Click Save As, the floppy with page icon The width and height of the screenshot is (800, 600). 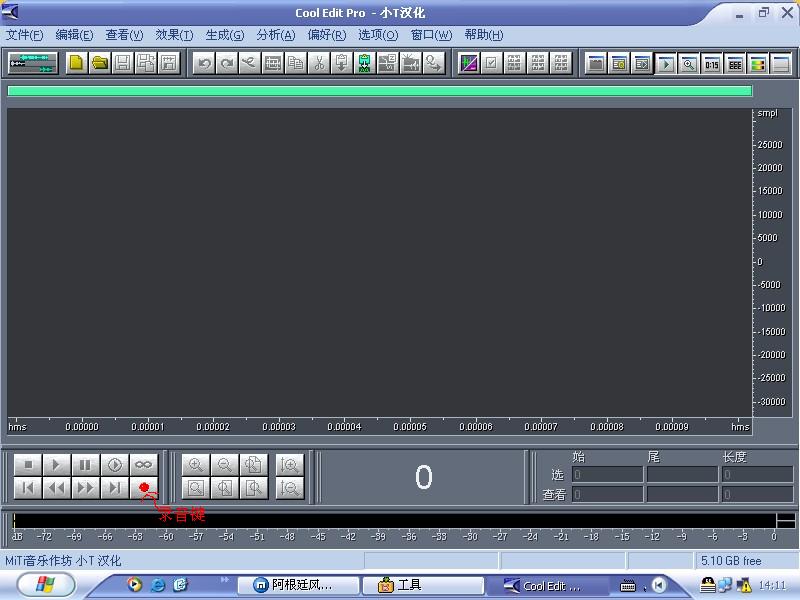[x=146, y=63]
